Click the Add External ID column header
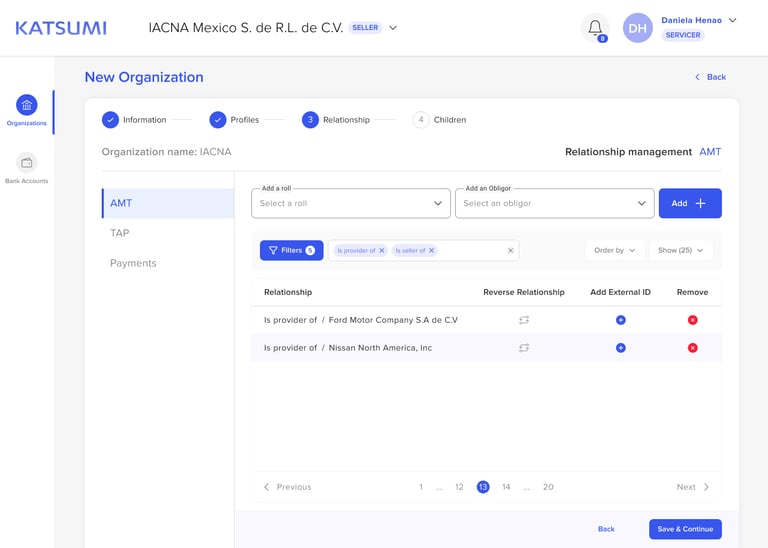 tap(620, 292)
